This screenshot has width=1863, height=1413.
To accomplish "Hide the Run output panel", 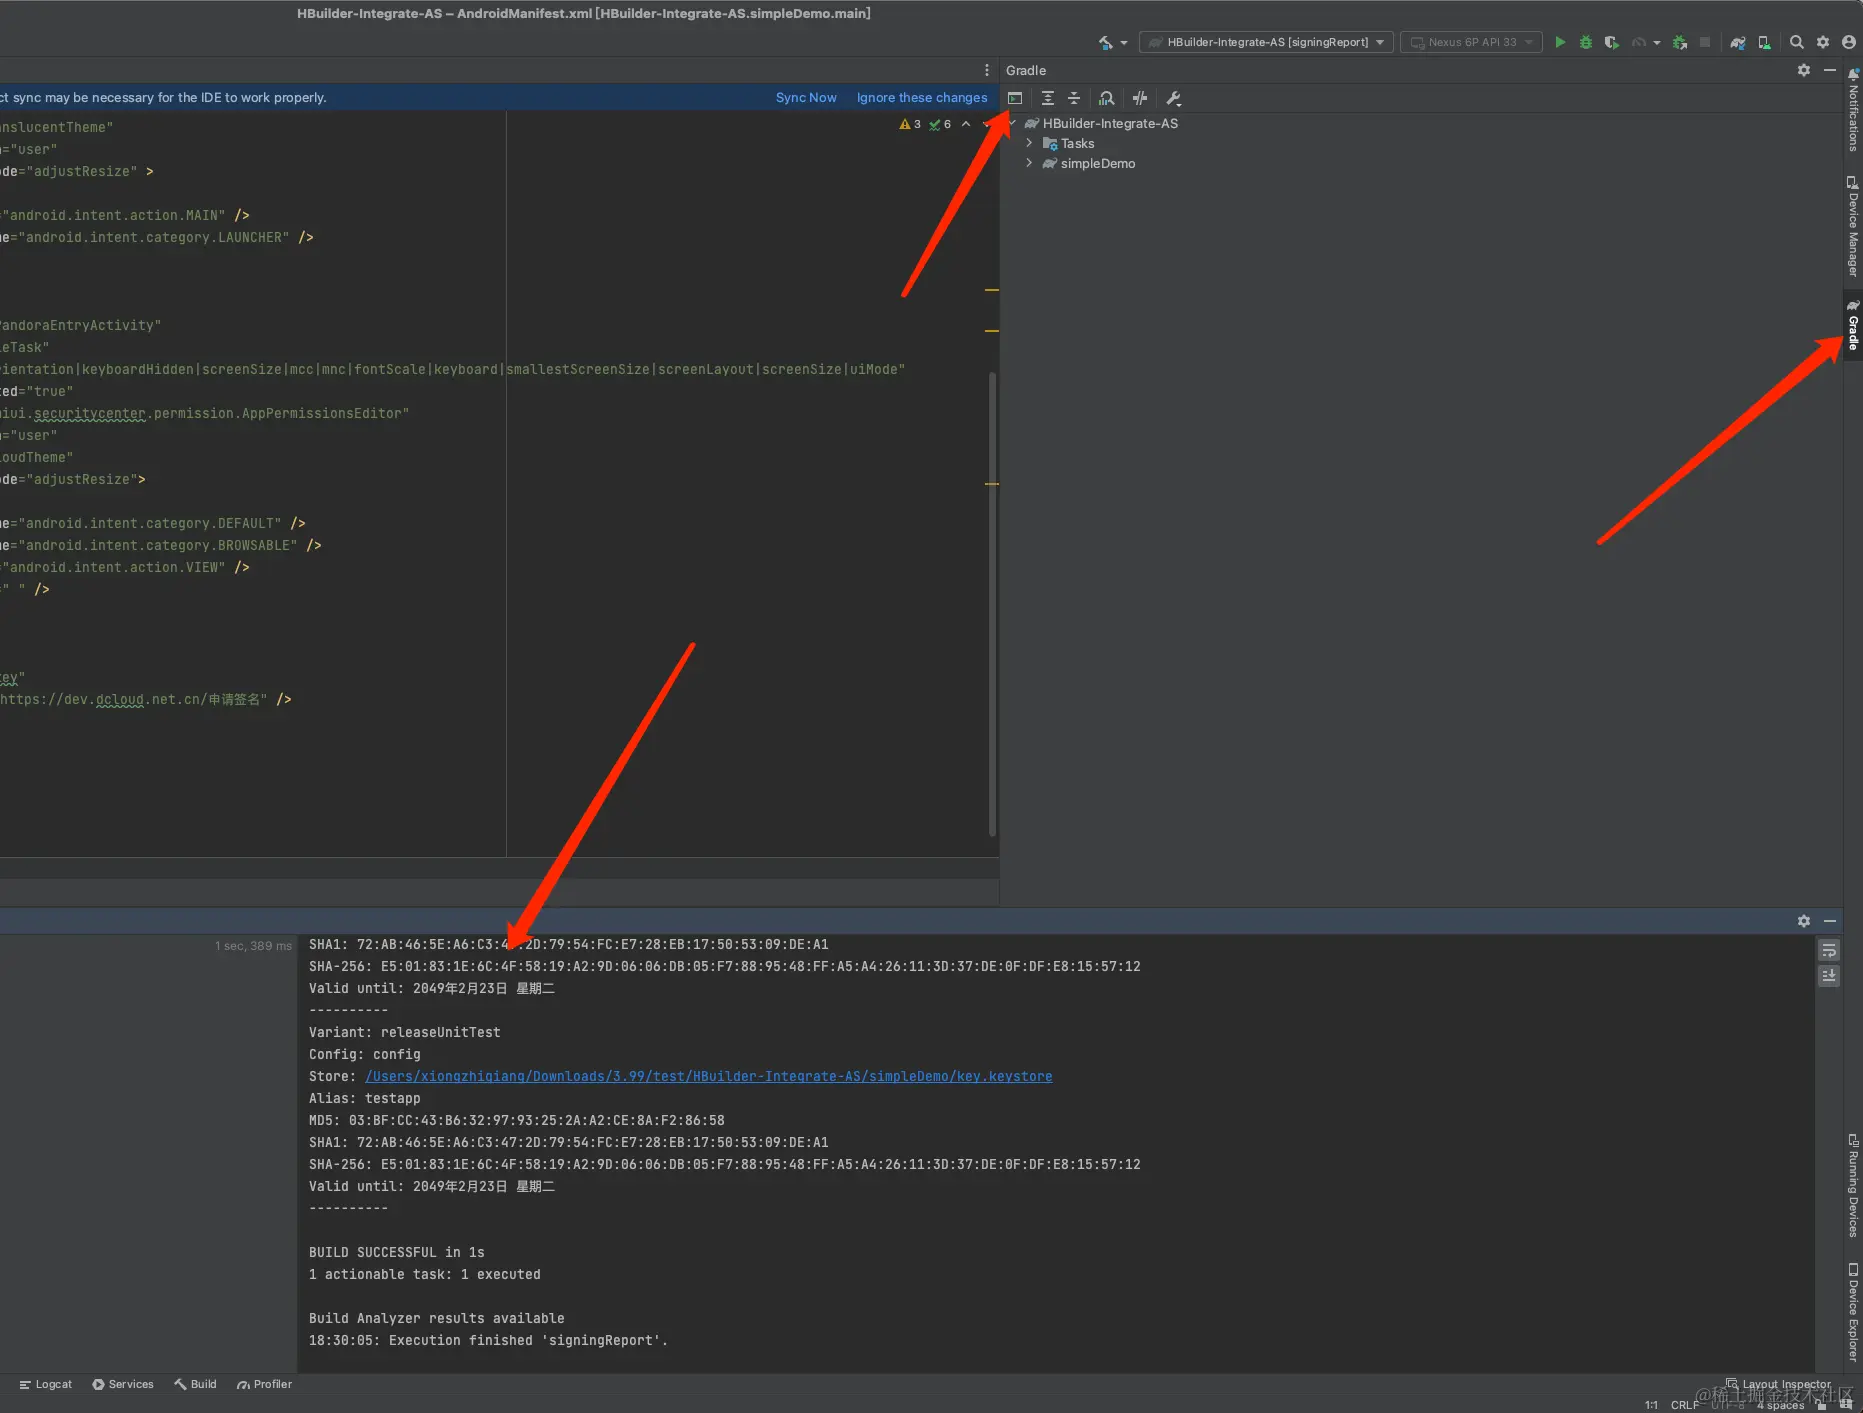I will pyautogui.click(x=1830, y=921).
